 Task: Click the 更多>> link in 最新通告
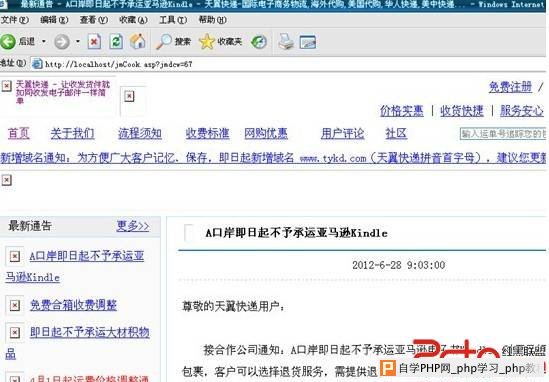point(133,226)
